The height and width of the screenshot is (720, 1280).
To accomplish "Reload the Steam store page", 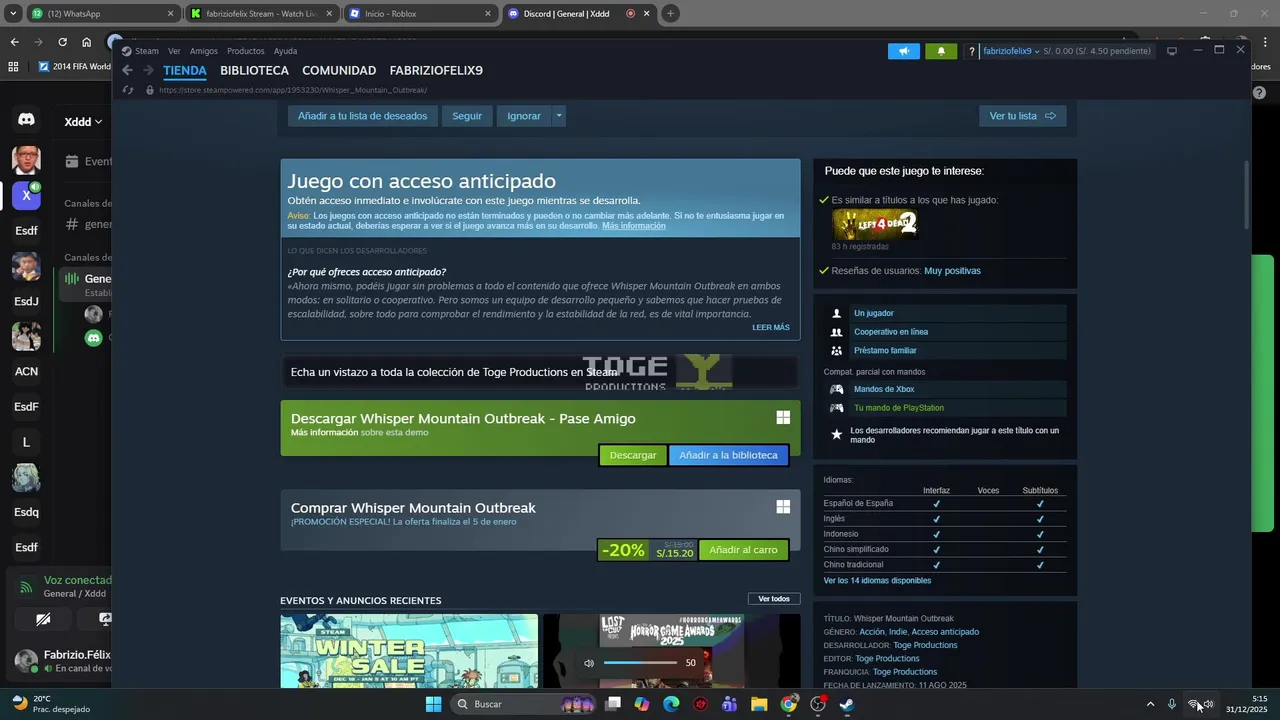I will click(127, 90).
